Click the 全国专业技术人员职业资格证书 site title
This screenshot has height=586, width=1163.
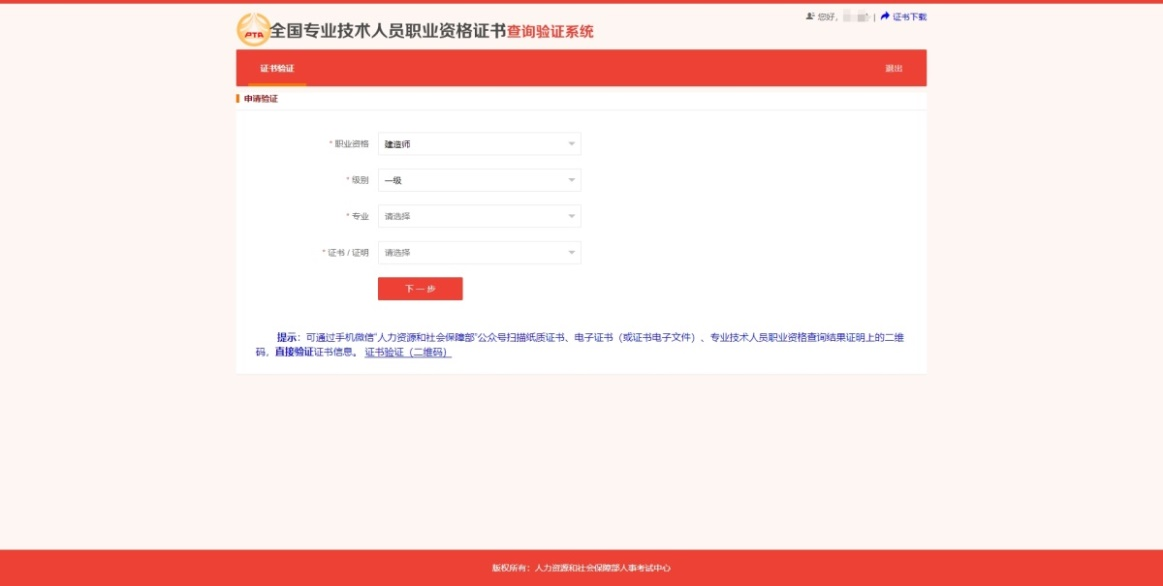[x=388, y=31]
